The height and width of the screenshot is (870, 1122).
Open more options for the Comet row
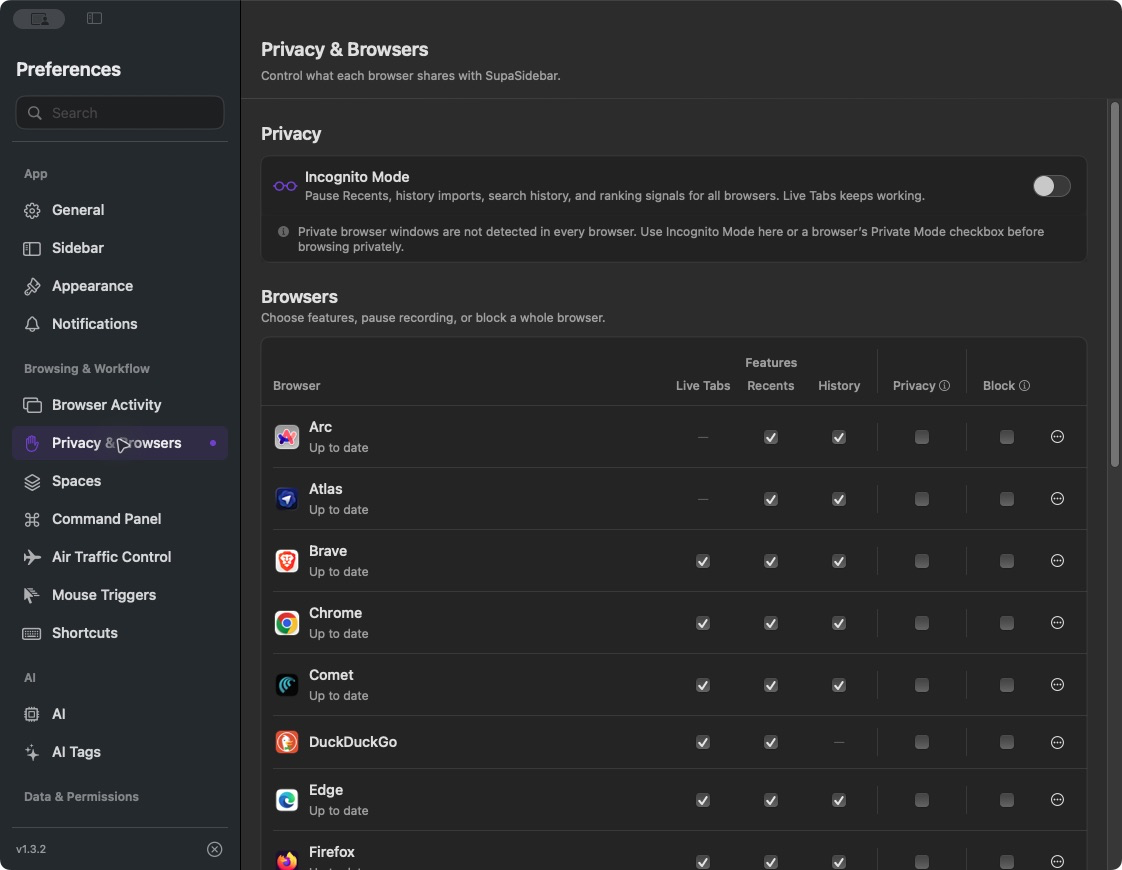point(1057,685)
